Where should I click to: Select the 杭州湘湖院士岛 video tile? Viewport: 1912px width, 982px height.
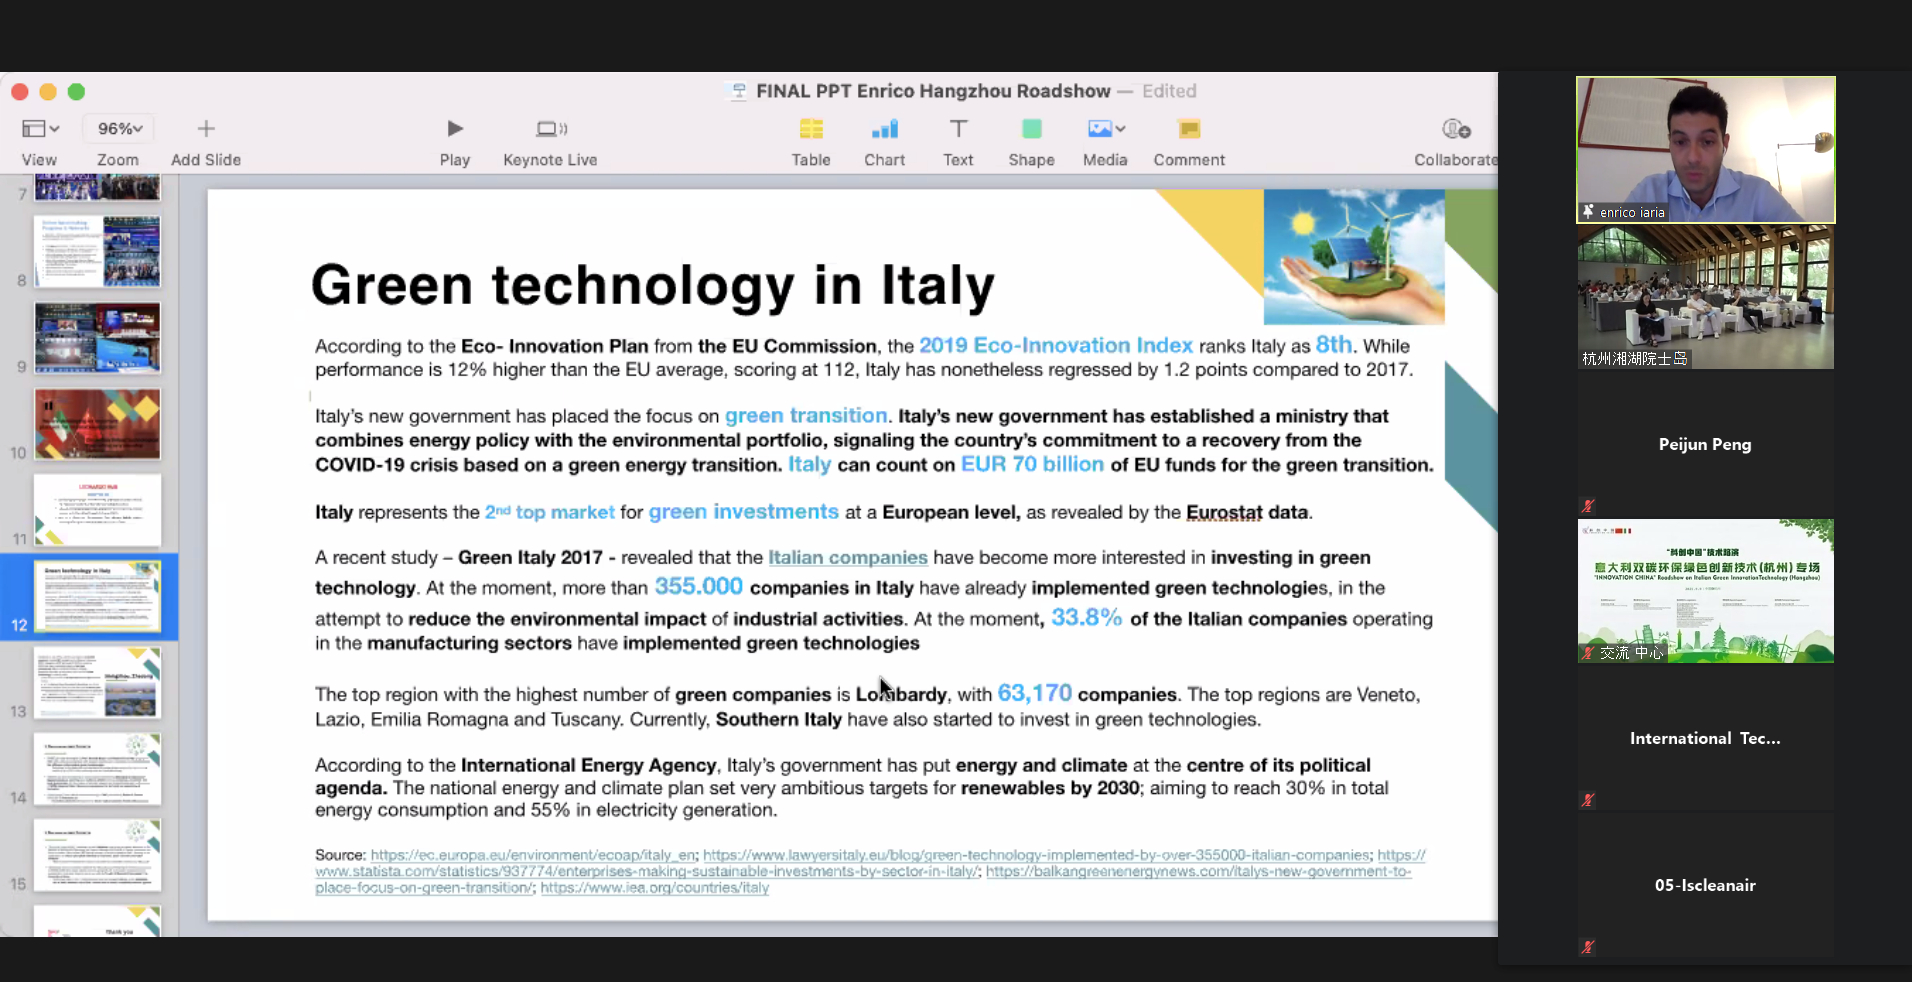pyautogui.click(x=1706, y=297)
